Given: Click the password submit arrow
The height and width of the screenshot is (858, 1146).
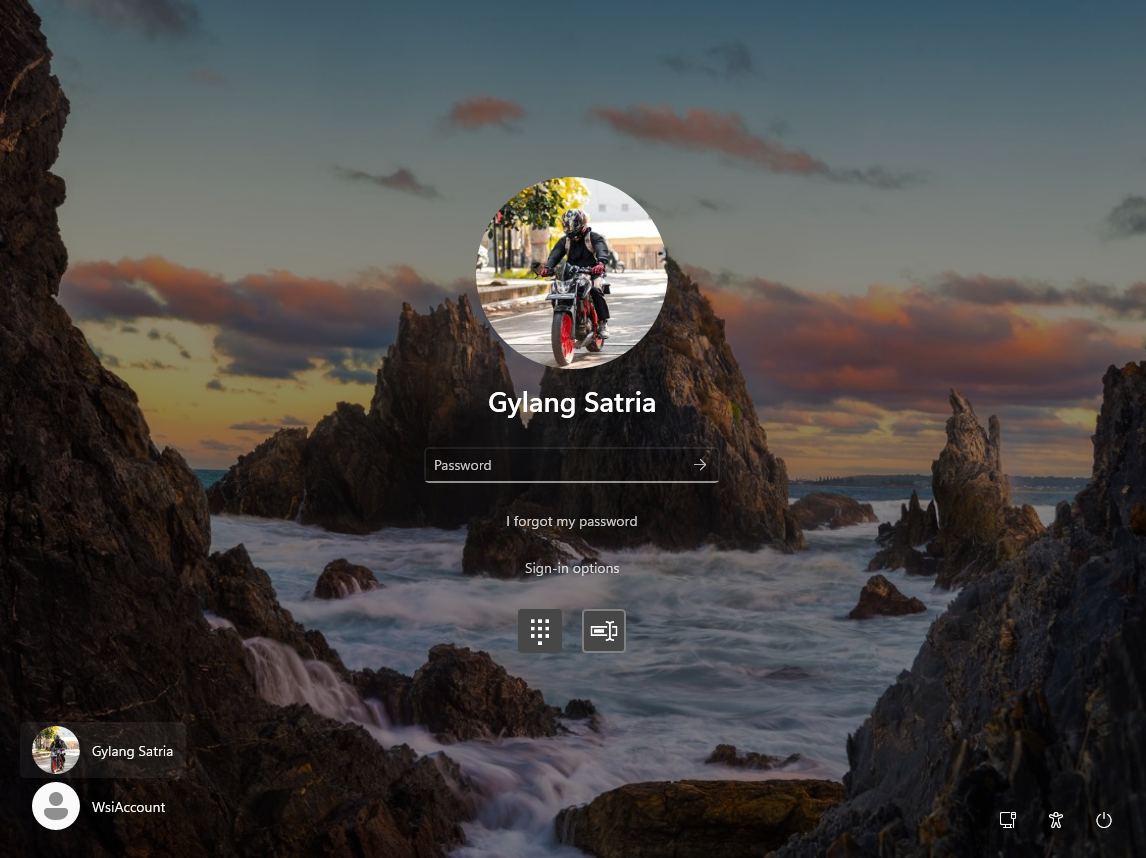Looking at the screenshot, I should pos(700,465).
